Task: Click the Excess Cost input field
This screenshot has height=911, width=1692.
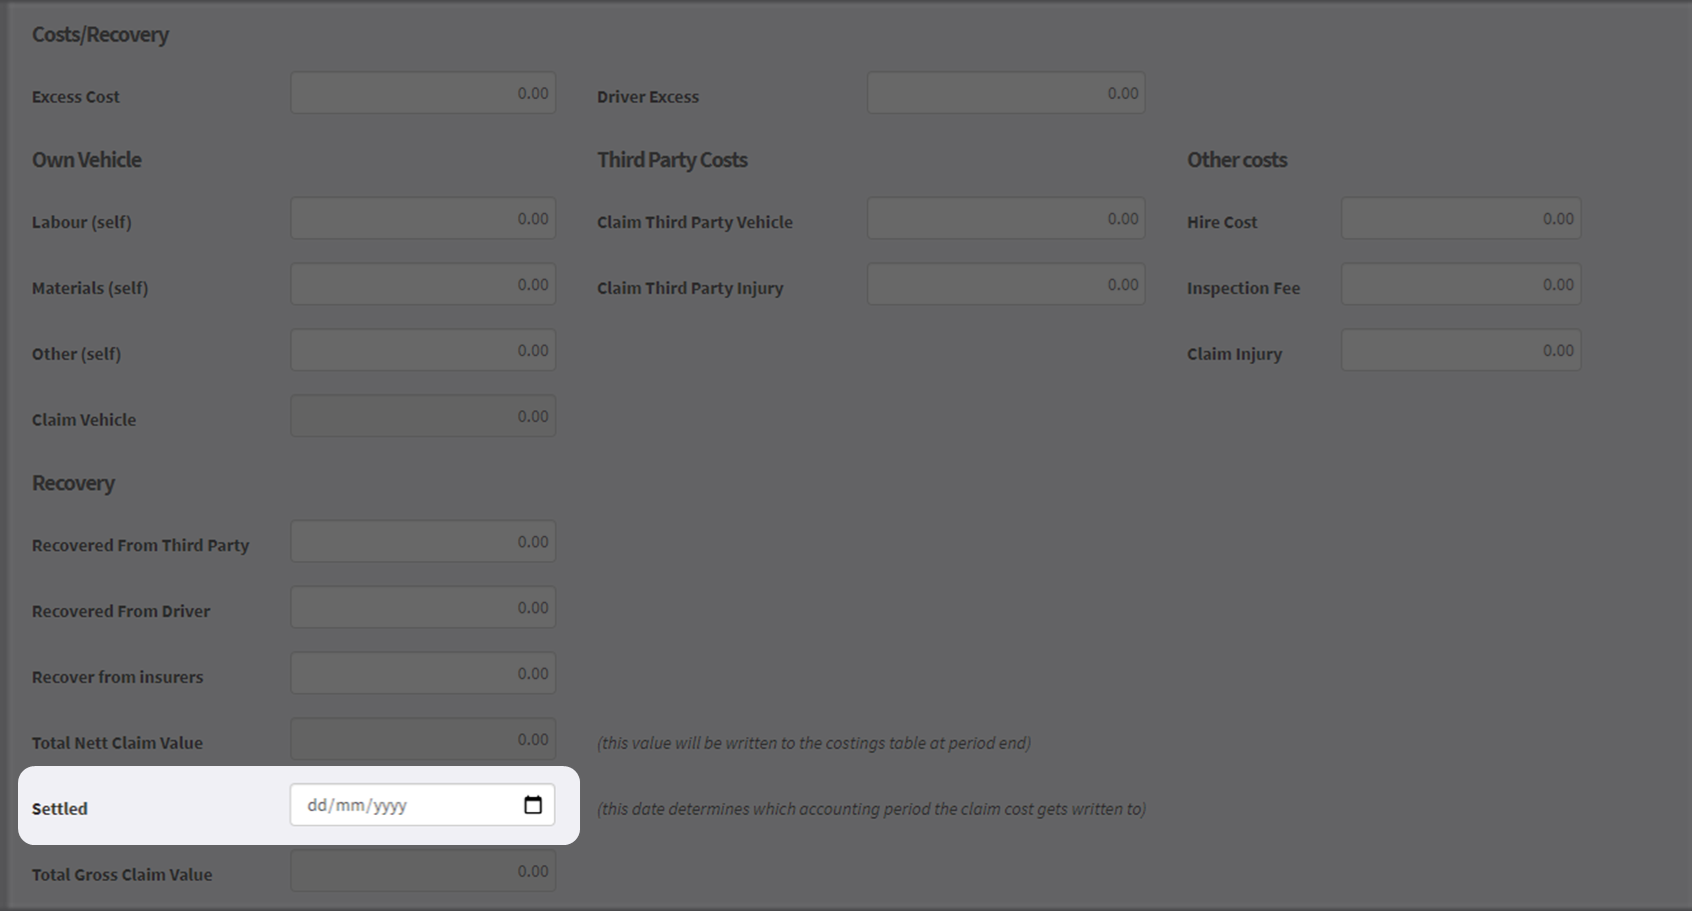Action: click(423, 93)
